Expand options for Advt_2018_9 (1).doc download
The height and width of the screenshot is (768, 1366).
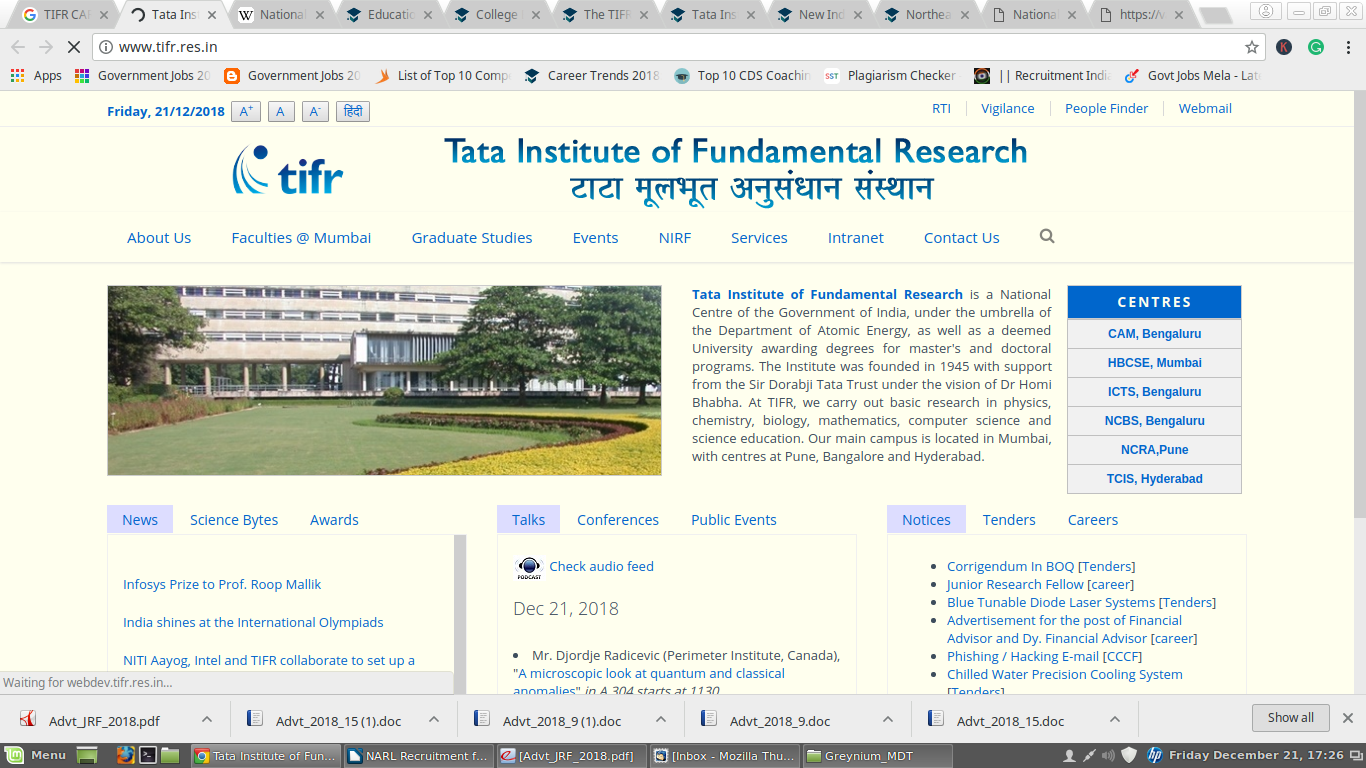pos(661,719)
